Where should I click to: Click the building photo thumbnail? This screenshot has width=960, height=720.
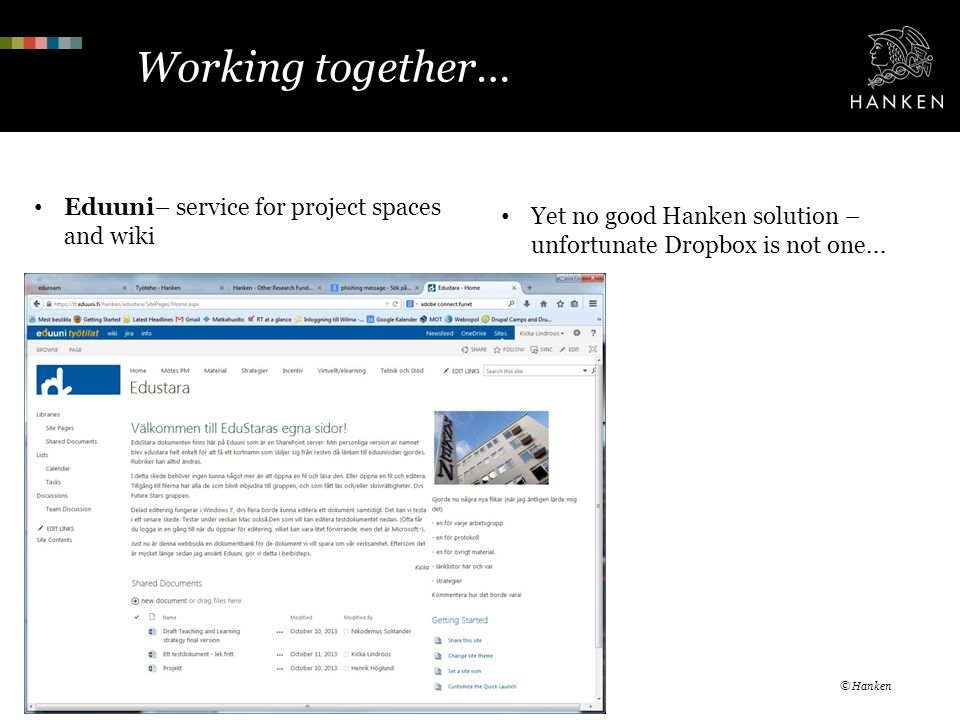click(491, 448)
